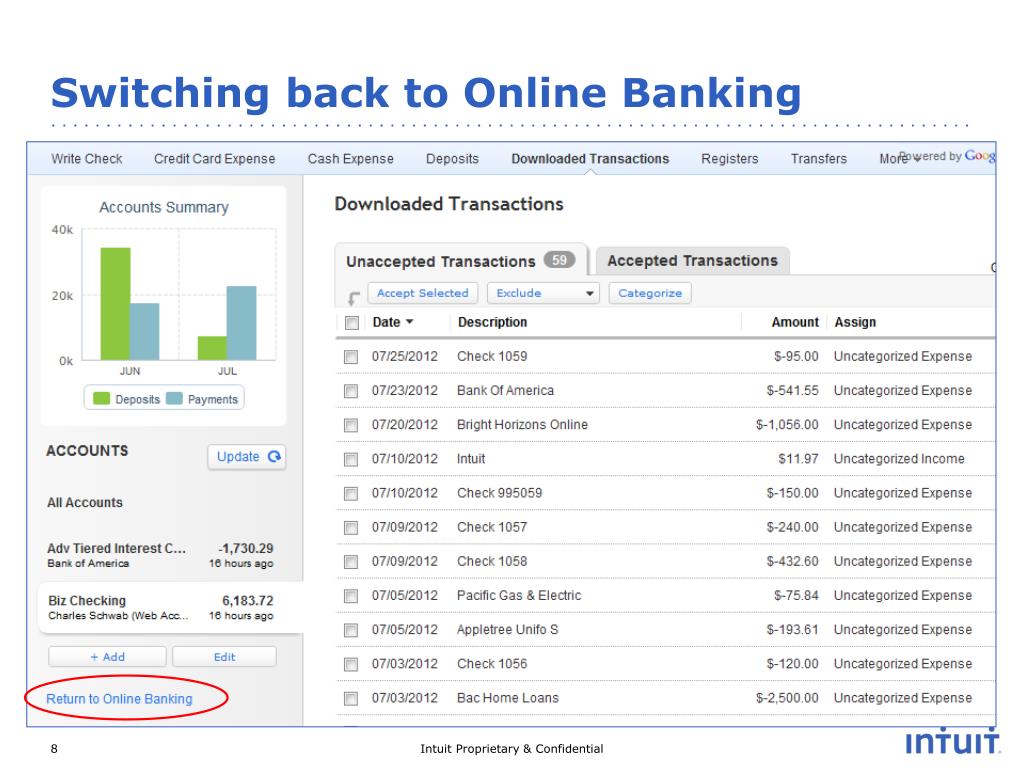Check the box for Appletree Unifo S
This screenshot has height=768, width=1024.
351,630
